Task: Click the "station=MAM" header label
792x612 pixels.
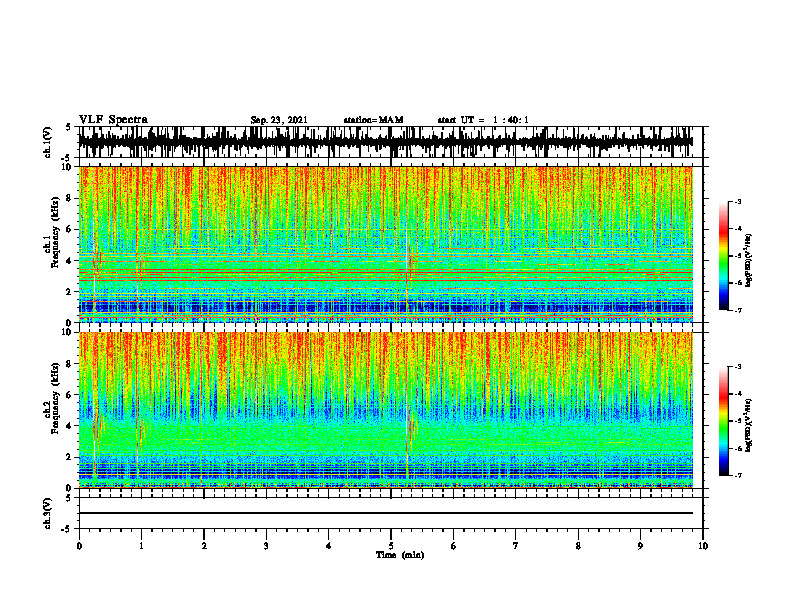Action: [x=374, y=120]
